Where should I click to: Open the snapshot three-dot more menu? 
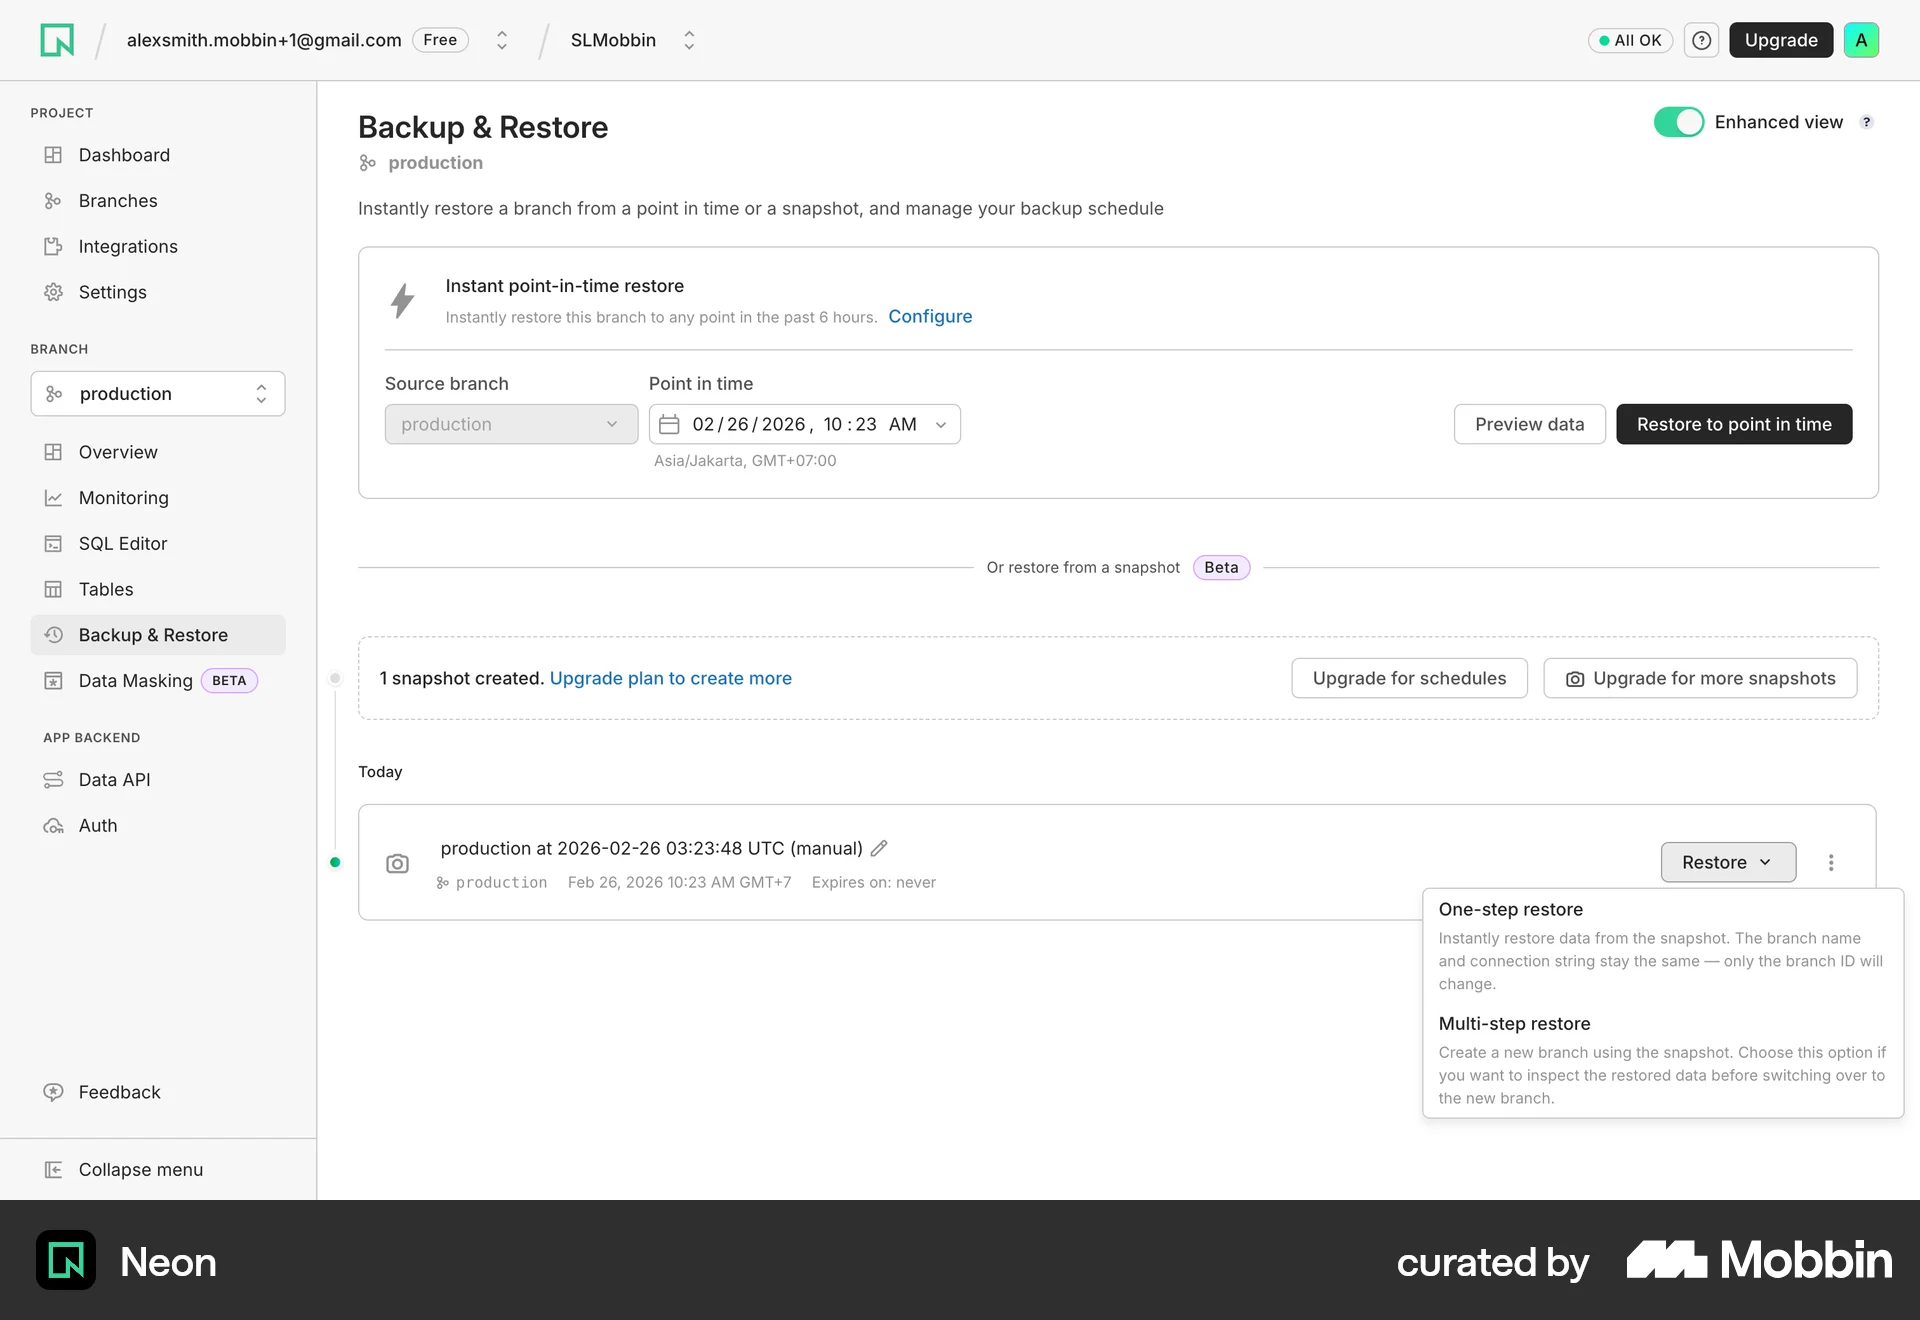pos(1831,862)
